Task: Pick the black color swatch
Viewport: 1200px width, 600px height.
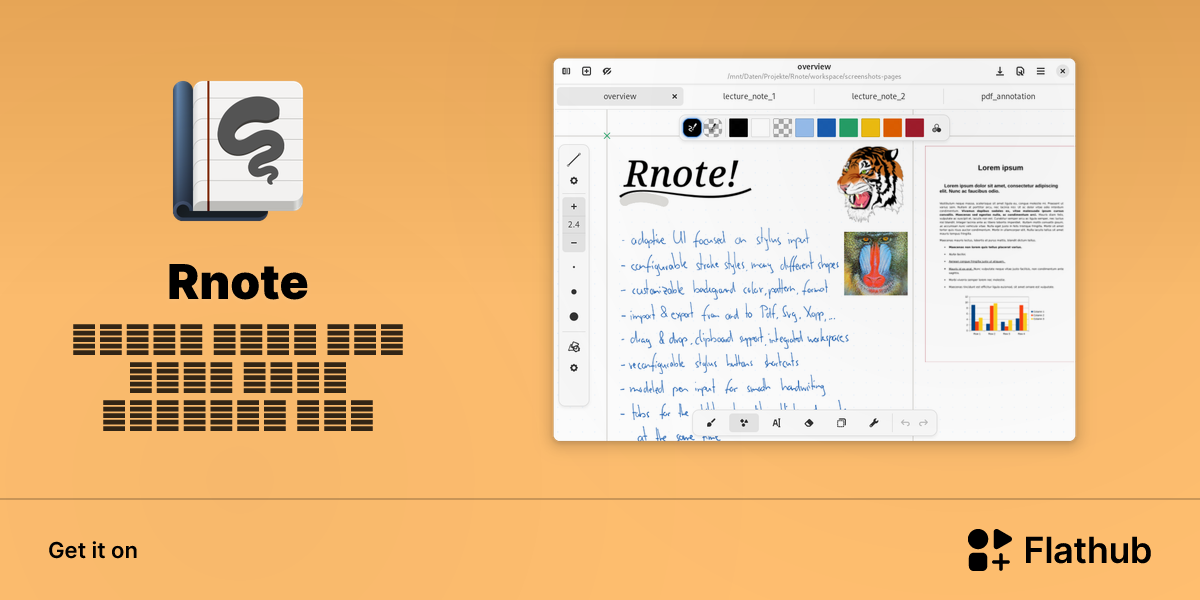Action: tap(738, 127)
